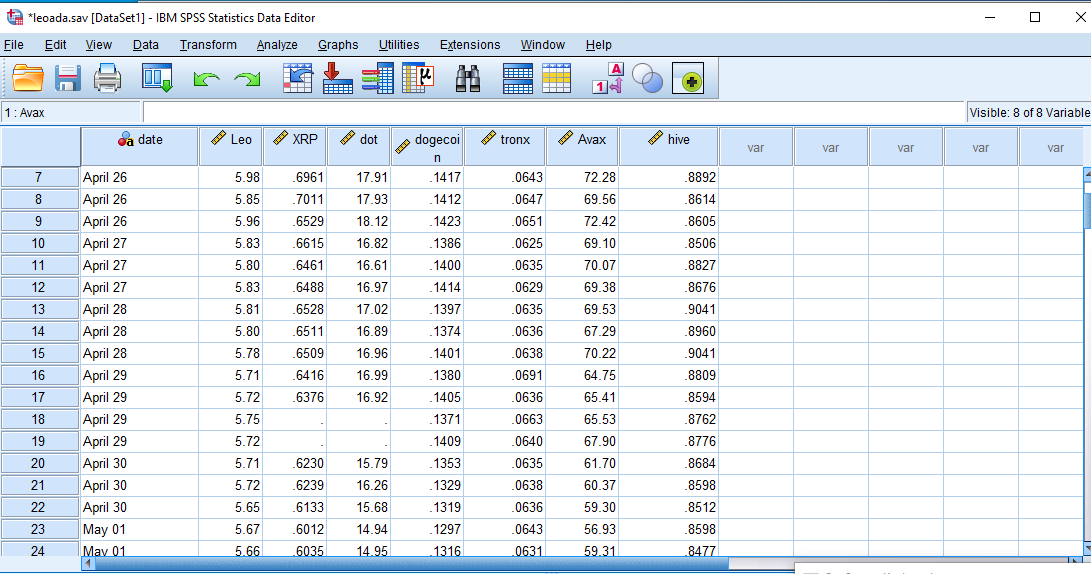This screenshot has height=574, width=1091.
Task: Show all variables plus icon
Action: tap(688, 79)
